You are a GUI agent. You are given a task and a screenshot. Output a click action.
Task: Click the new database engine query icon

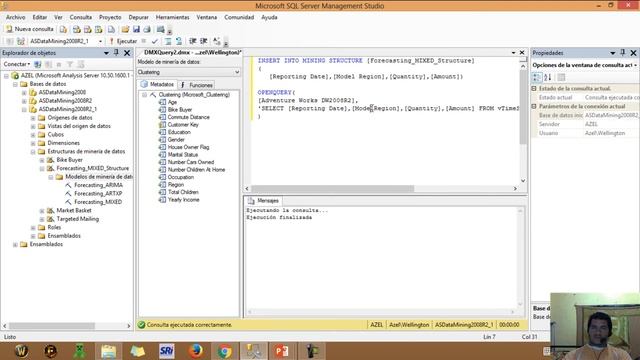(x=63, y=29)
